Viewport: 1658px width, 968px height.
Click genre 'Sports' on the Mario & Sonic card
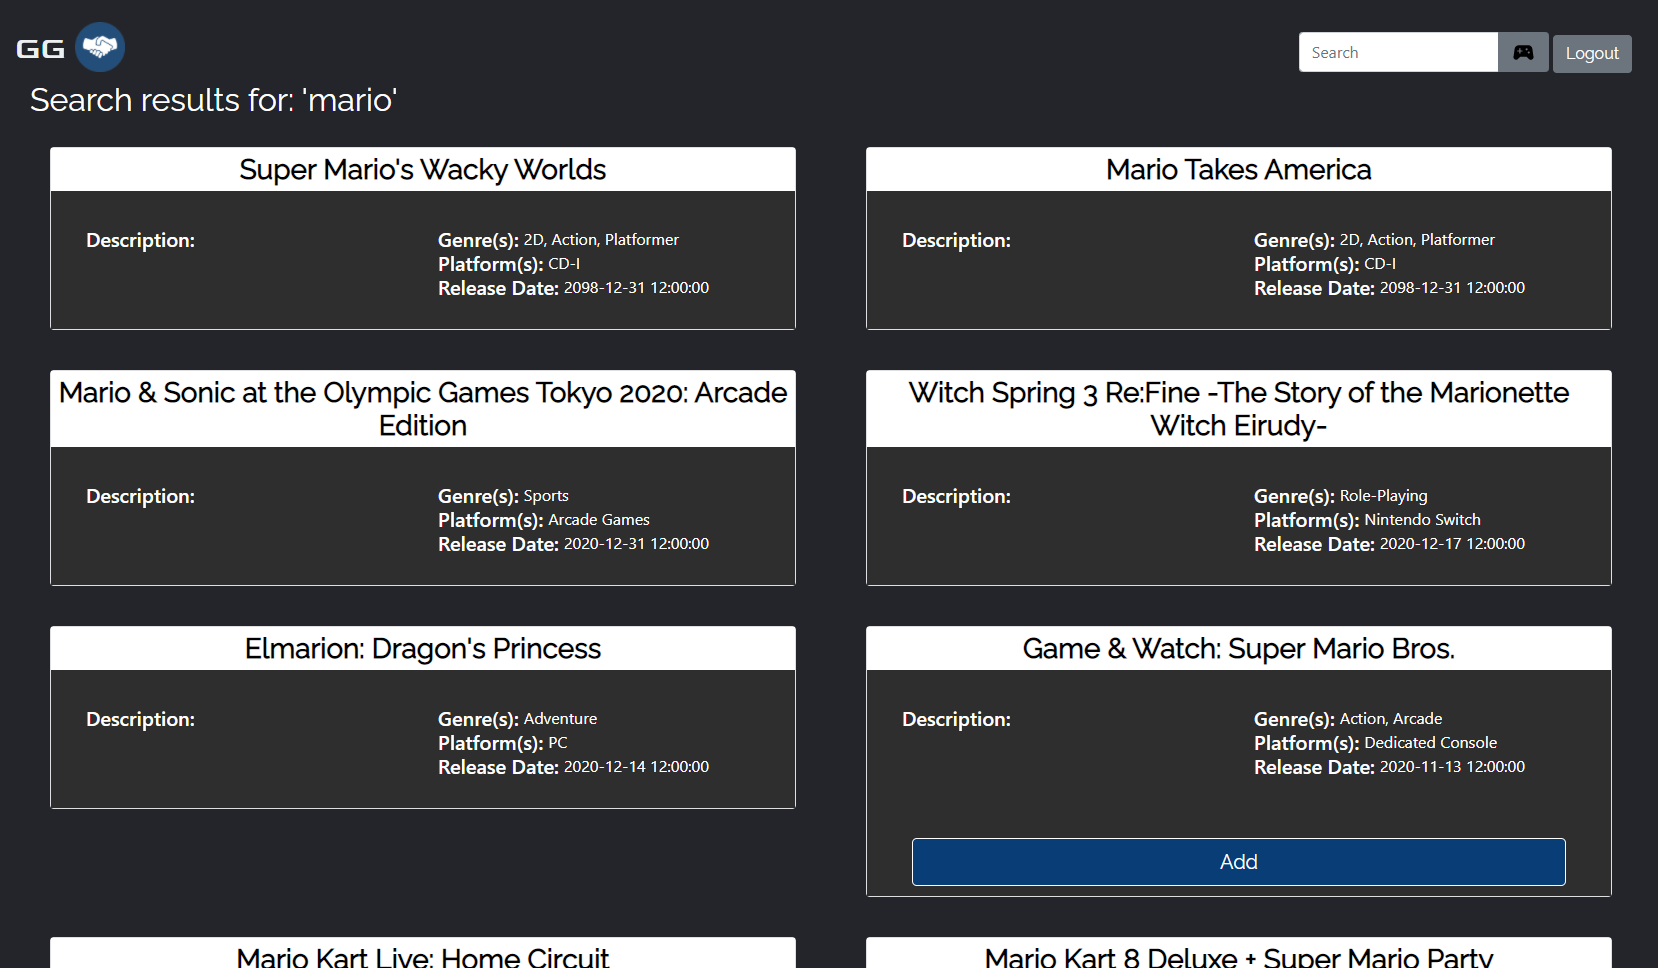point(546,496)
